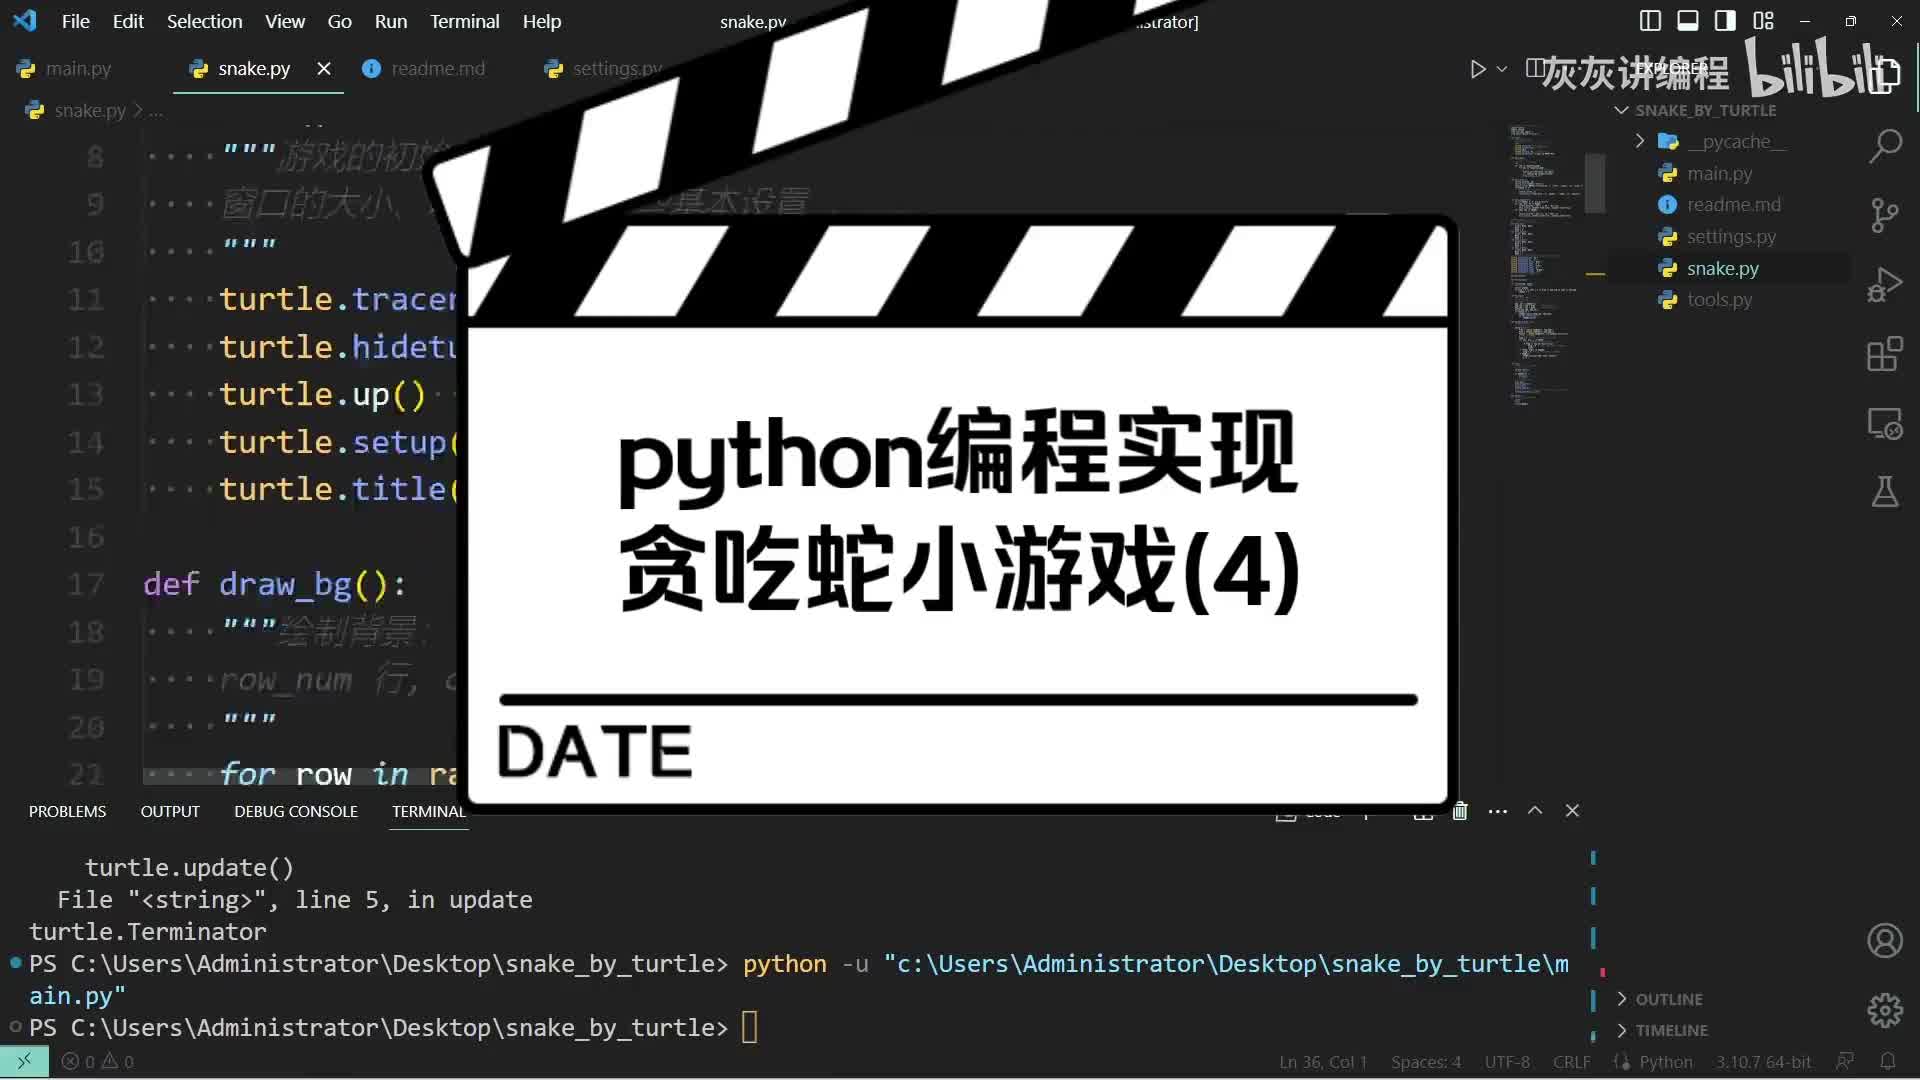Open the Source Control view icon

point(1885,215)
